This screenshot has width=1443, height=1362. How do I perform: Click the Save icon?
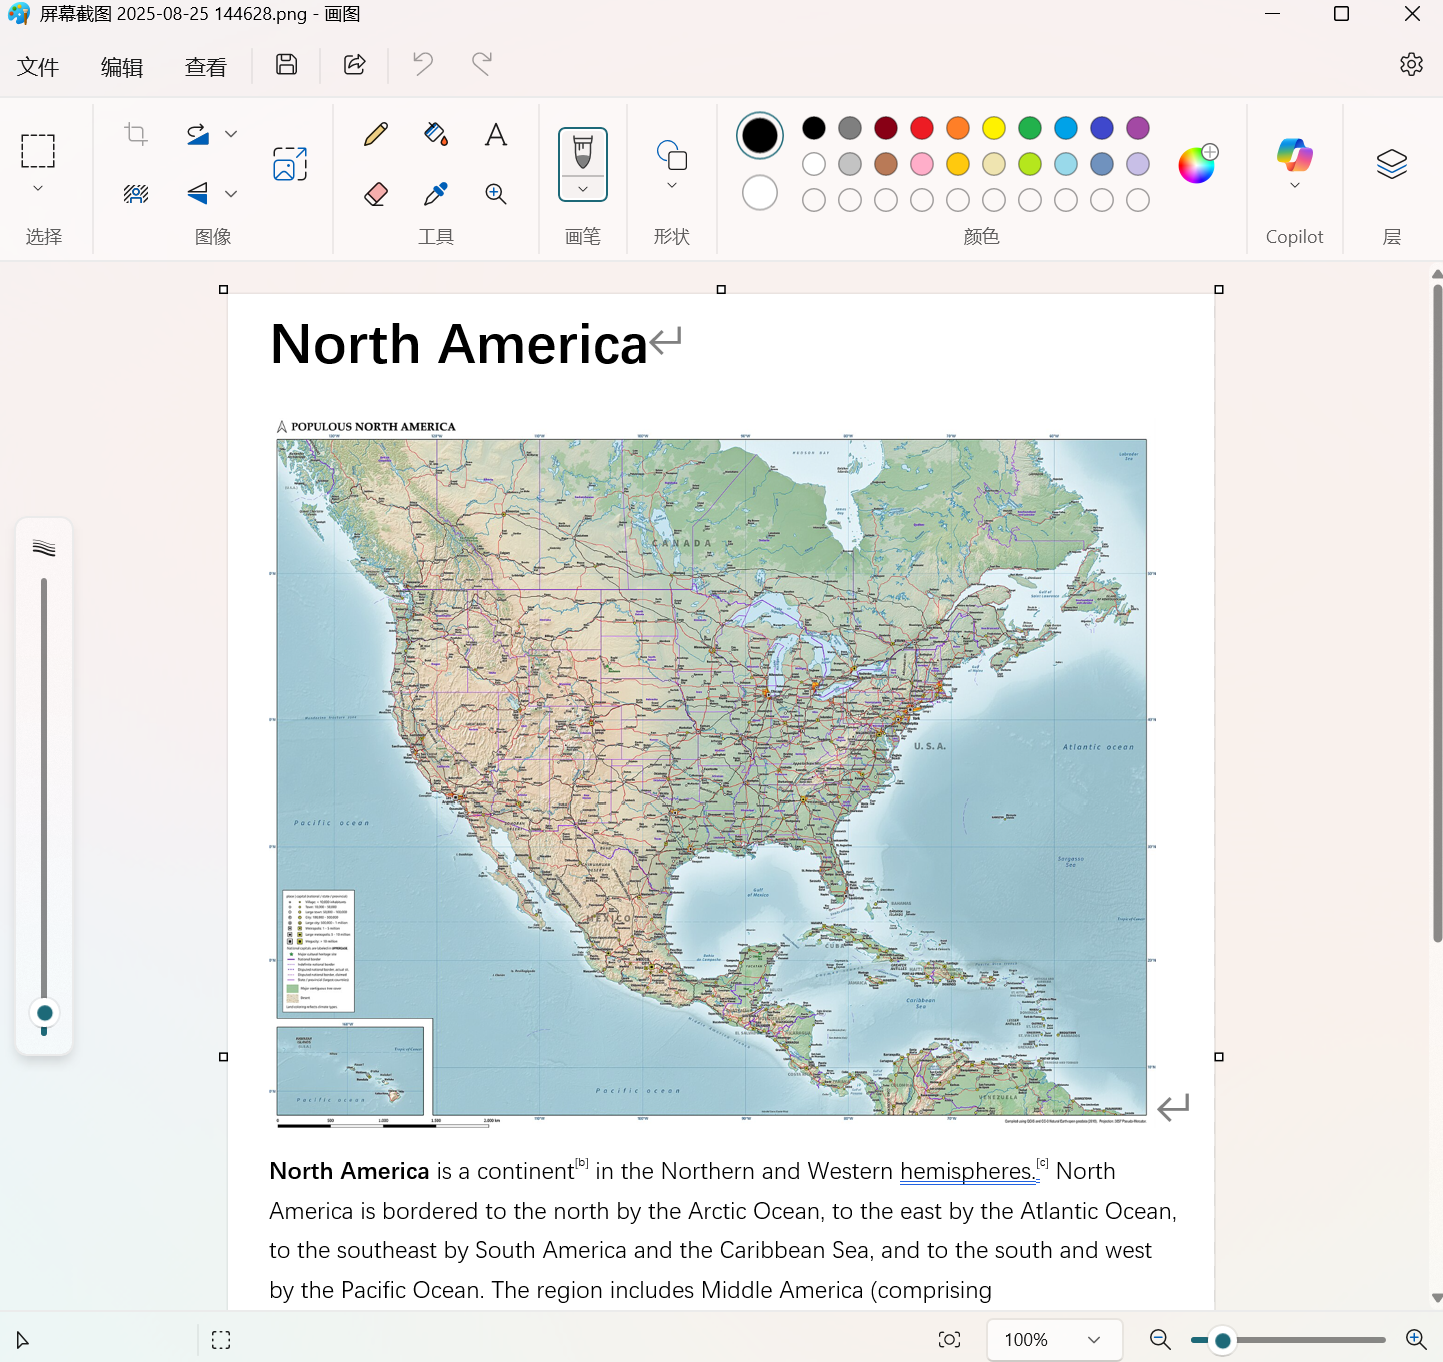[x=287, y=65]
